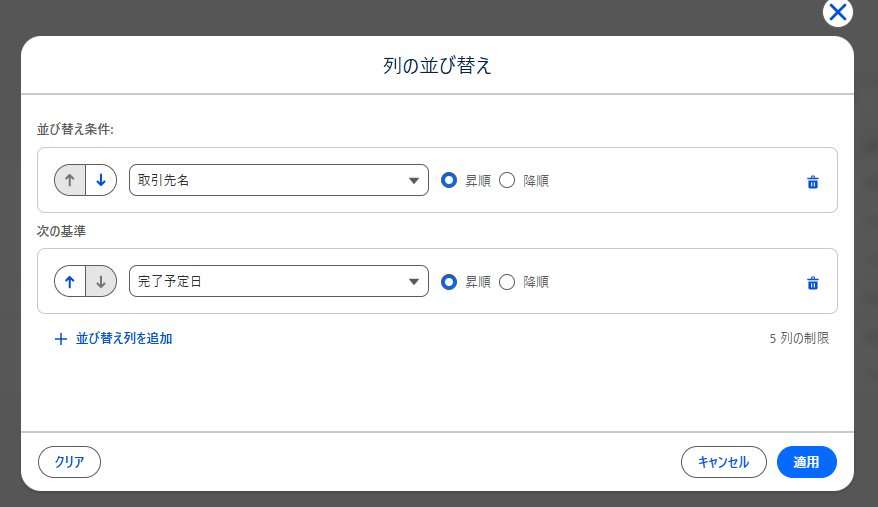Image resolution: width=878 pixels, height=507 pixels.
Task: Click the plus icon to add sort column
Action: pos(61,339)
